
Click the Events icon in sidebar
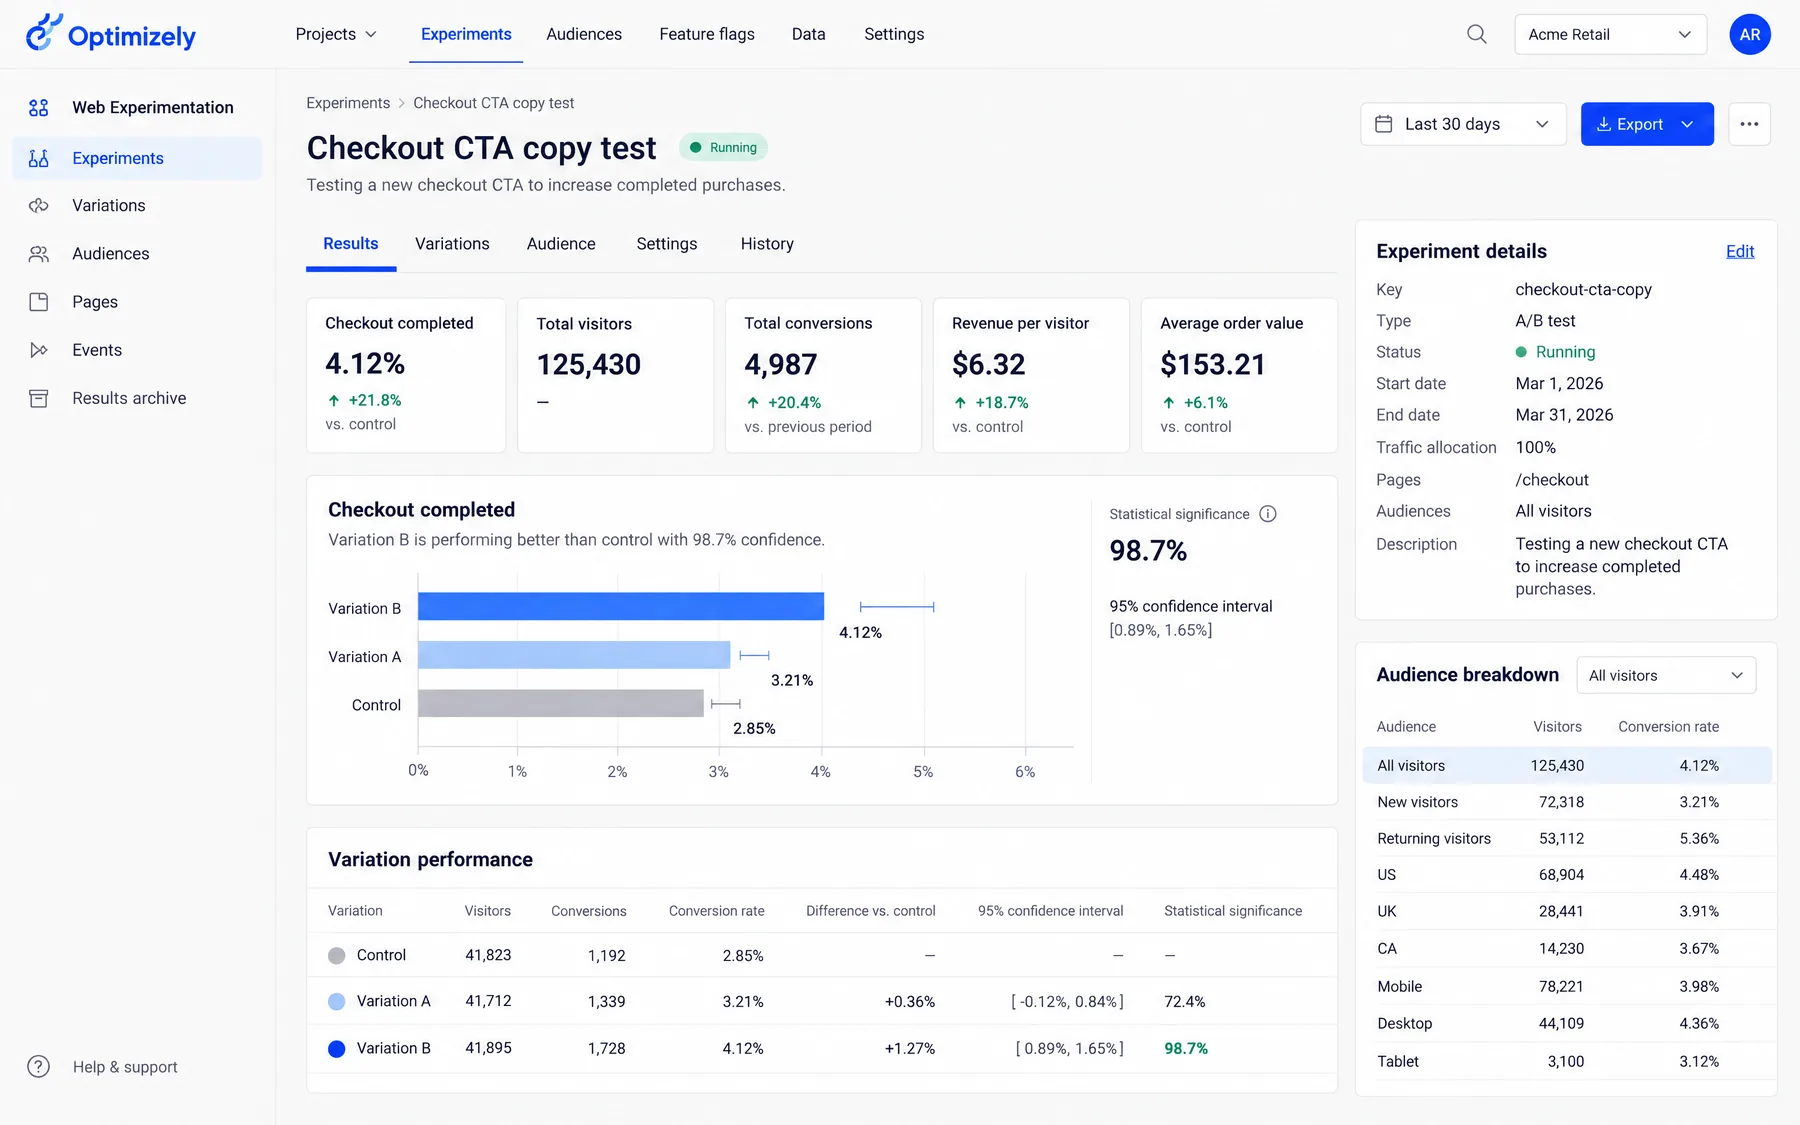[39, 350]
